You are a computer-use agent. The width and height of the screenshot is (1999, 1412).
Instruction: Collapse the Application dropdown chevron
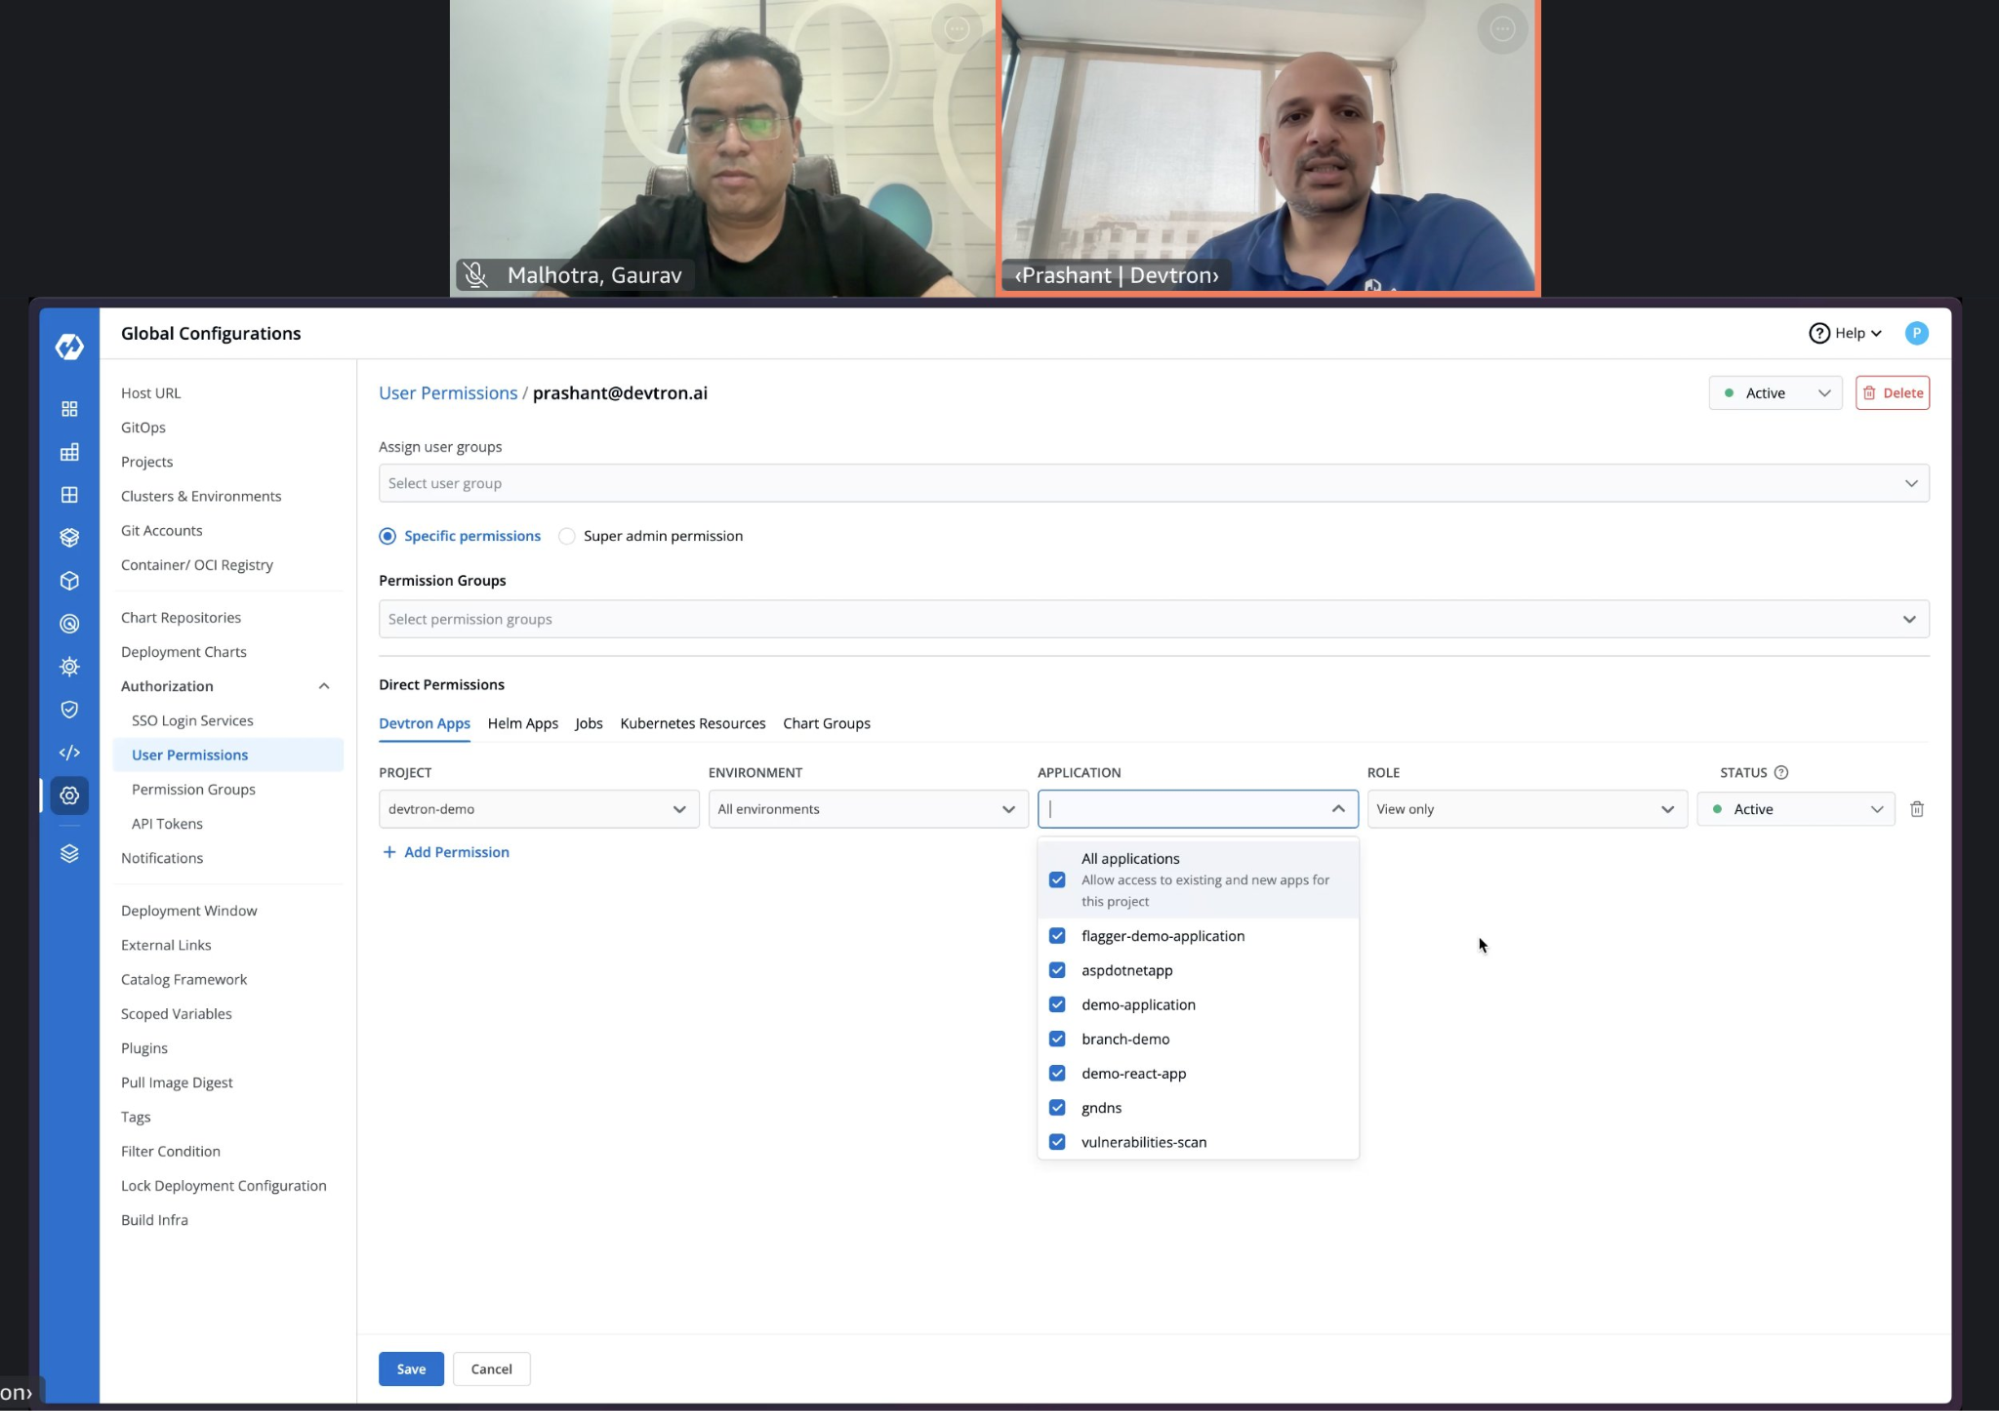click(1338, 809)
